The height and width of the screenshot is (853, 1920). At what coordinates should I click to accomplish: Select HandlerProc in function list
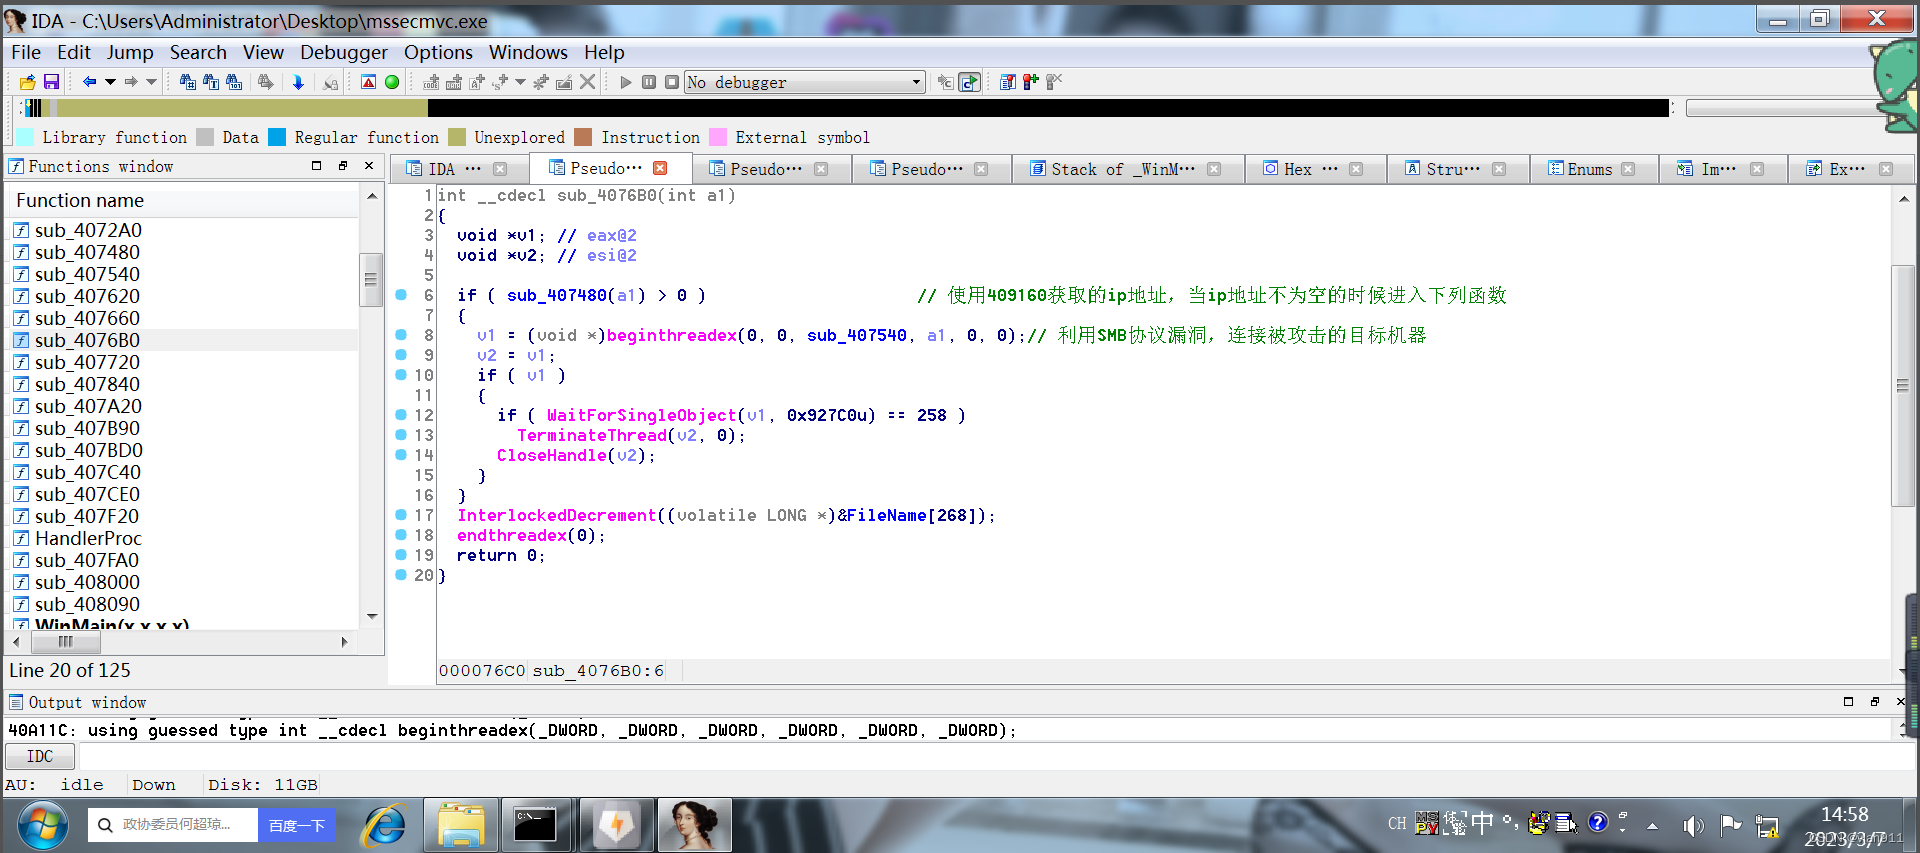pyautogui.click(x=88, y=538)
